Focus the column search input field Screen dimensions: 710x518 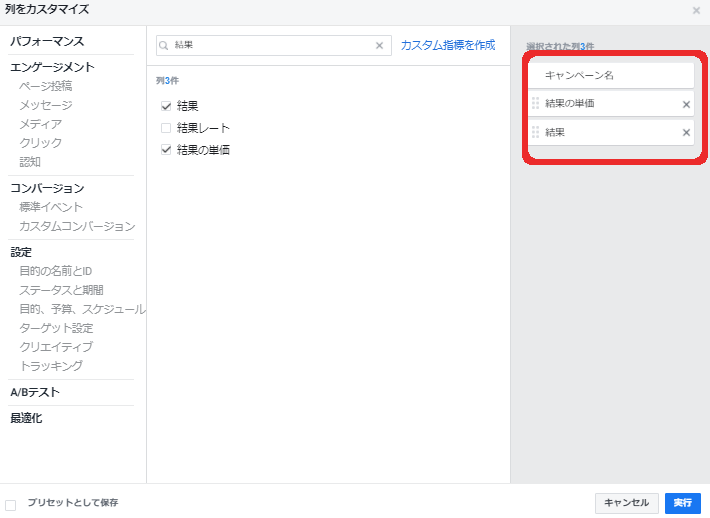pyautogui.click(x=273, y=45)
